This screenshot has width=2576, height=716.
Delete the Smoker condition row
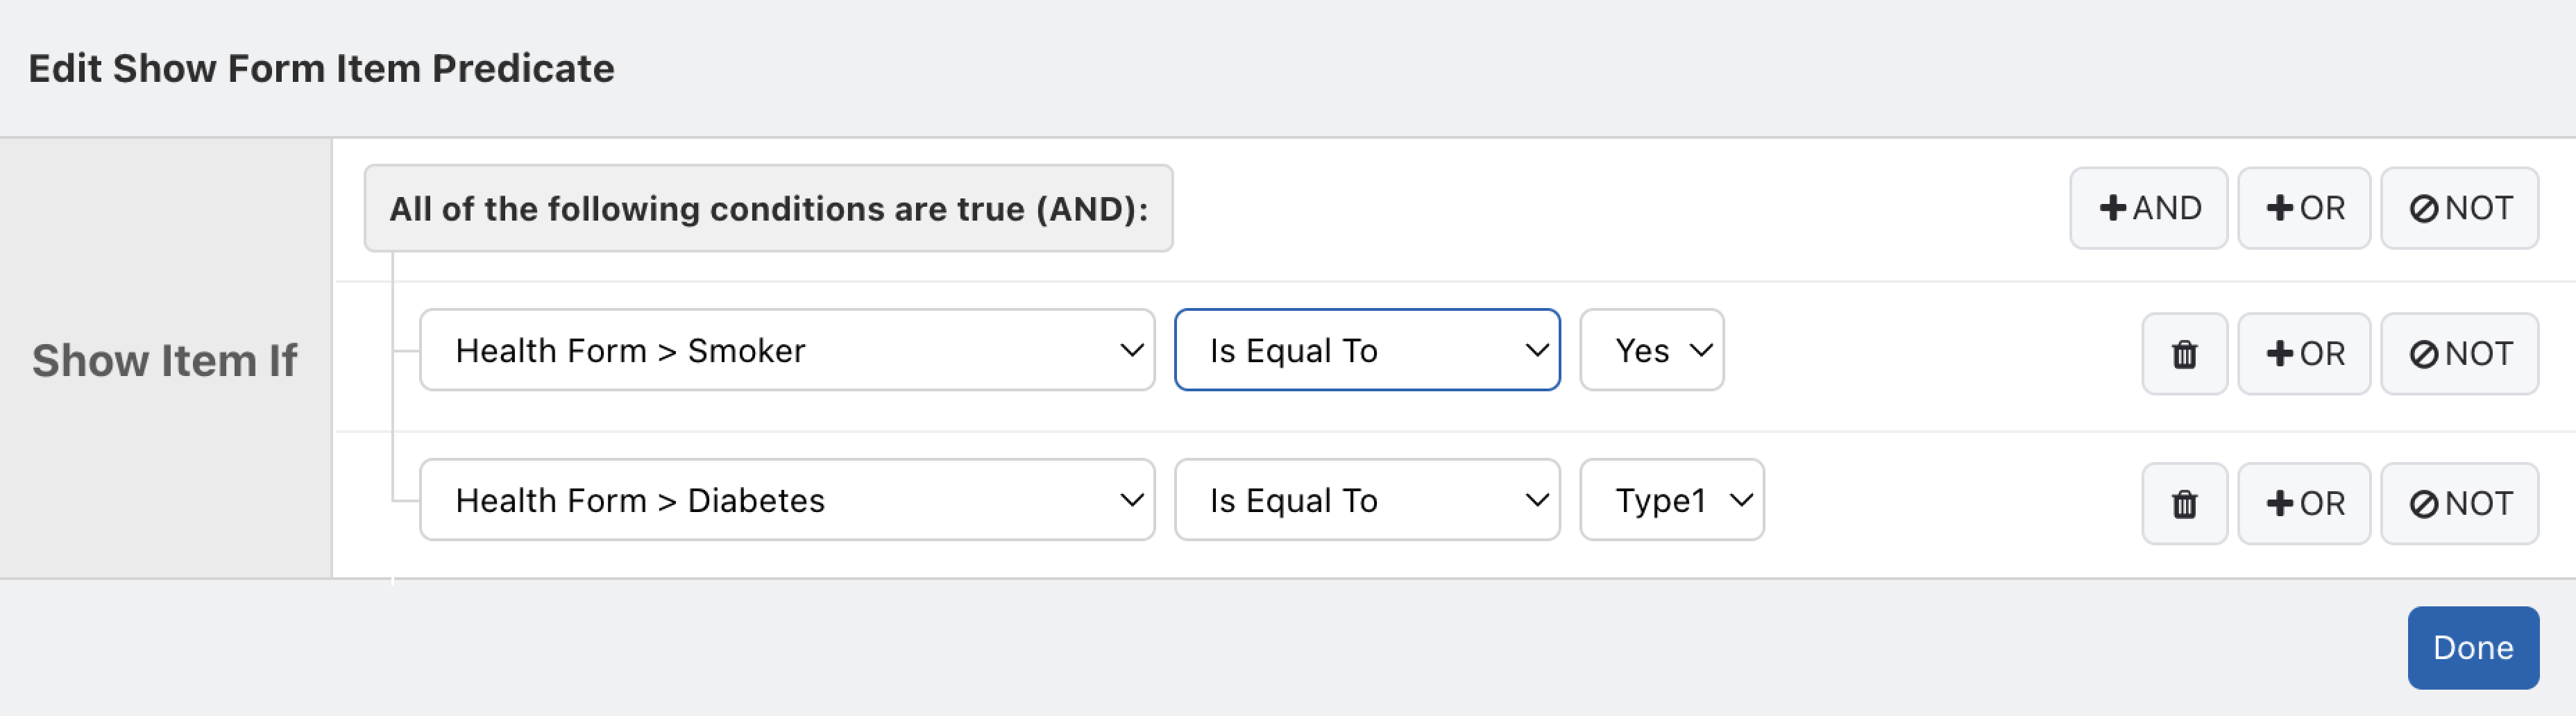point(2184,354)
